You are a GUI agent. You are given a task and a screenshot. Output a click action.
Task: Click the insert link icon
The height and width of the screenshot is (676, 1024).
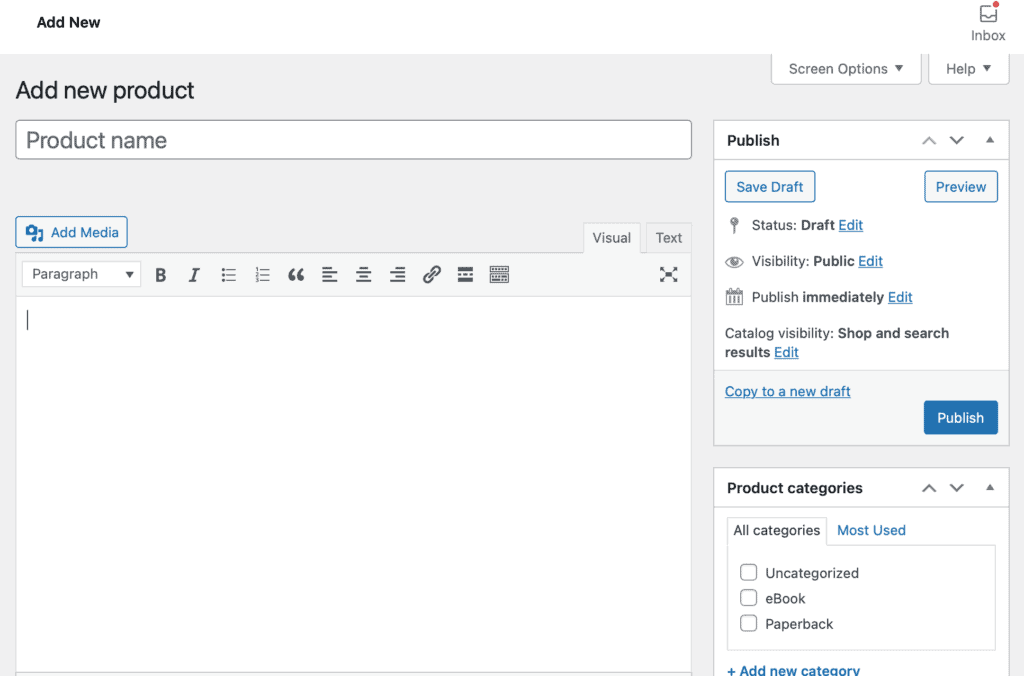431,275
